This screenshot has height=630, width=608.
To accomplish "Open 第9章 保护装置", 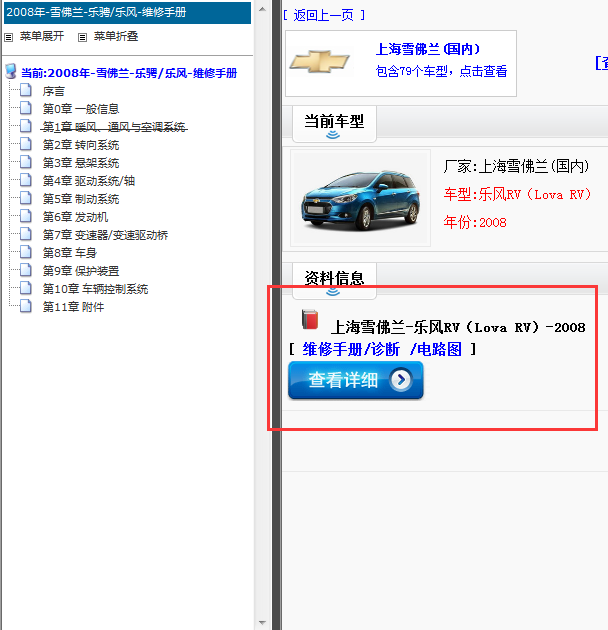I will [81, 271].
